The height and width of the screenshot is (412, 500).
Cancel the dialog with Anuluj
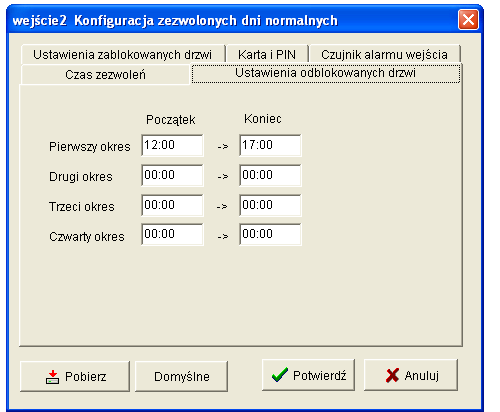pyautogui.click(x=411, y=375)
